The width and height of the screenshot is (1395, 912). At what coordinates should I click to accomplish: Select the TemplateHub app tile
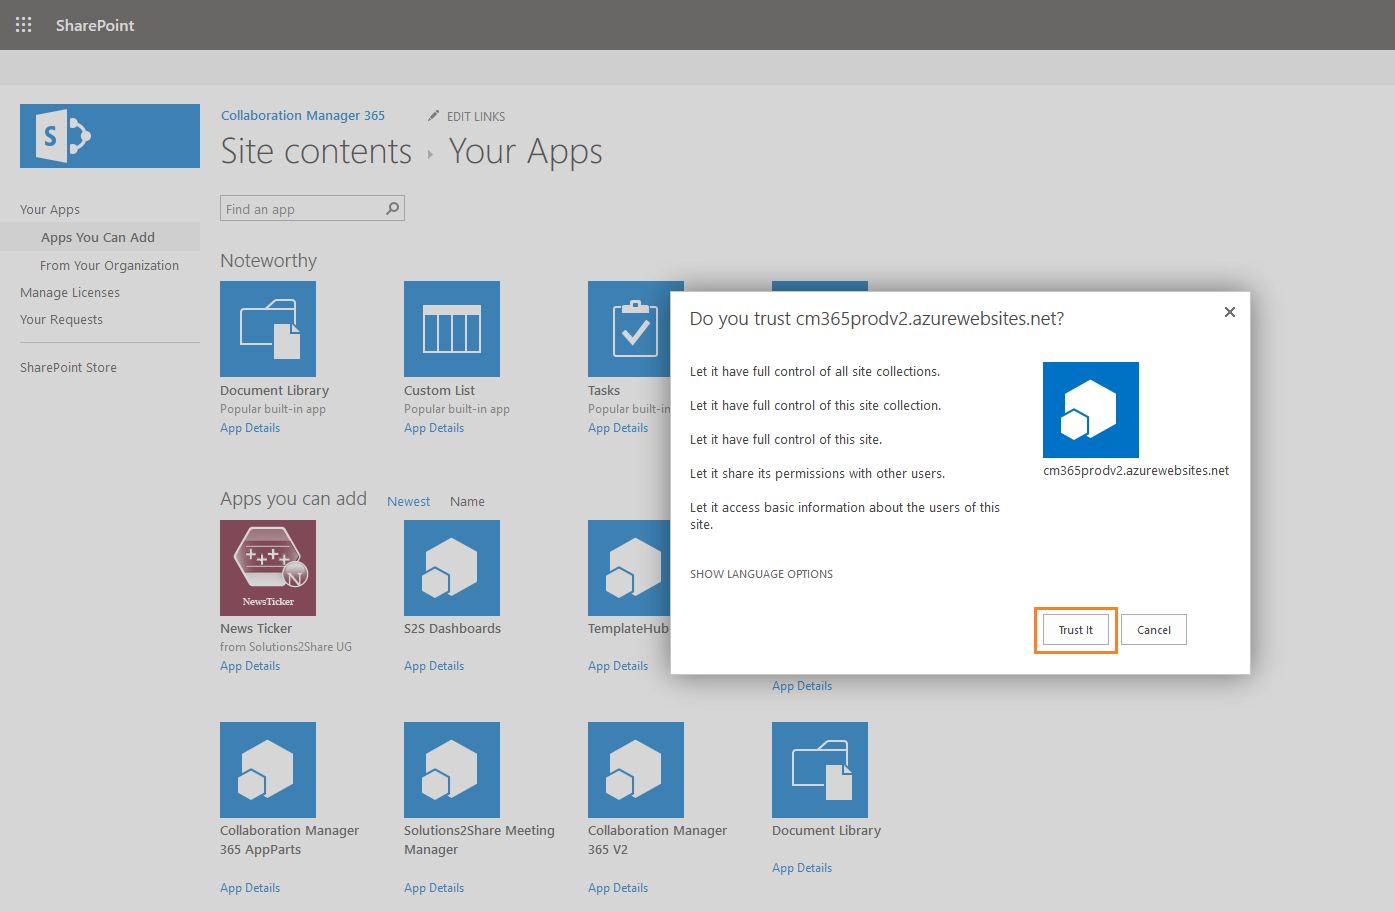coord(629,568)
